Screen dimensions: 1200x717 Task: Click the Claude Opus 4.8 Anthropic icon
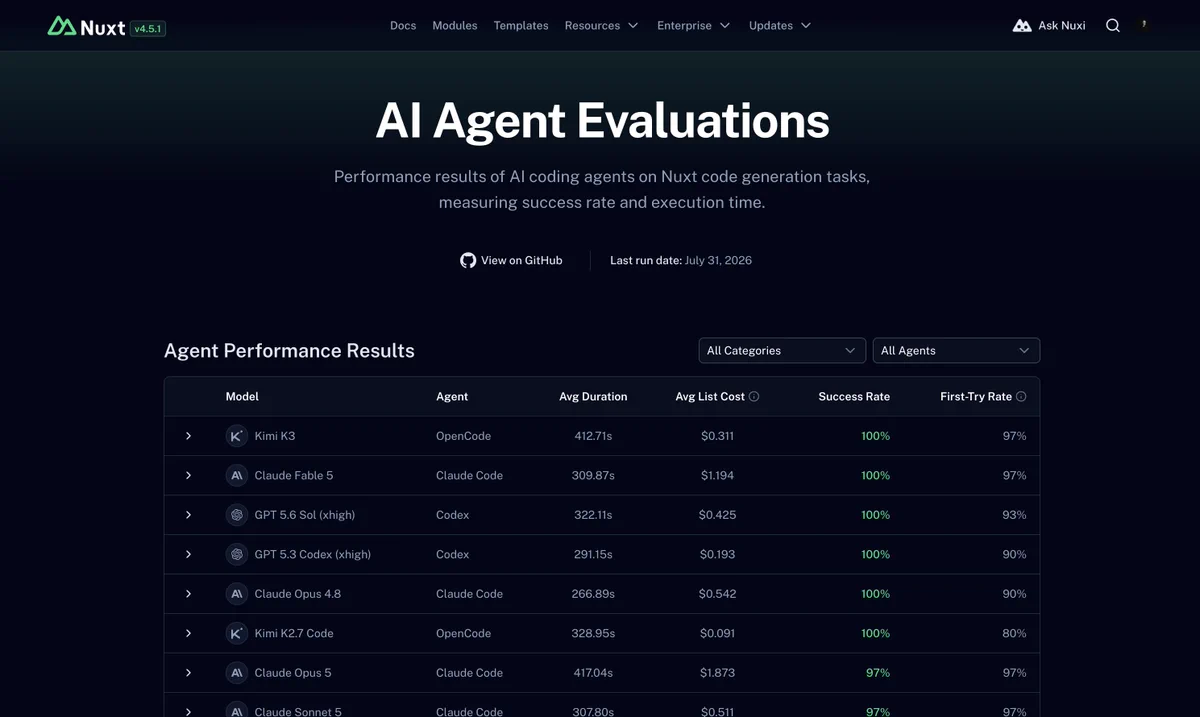[236, 594]
